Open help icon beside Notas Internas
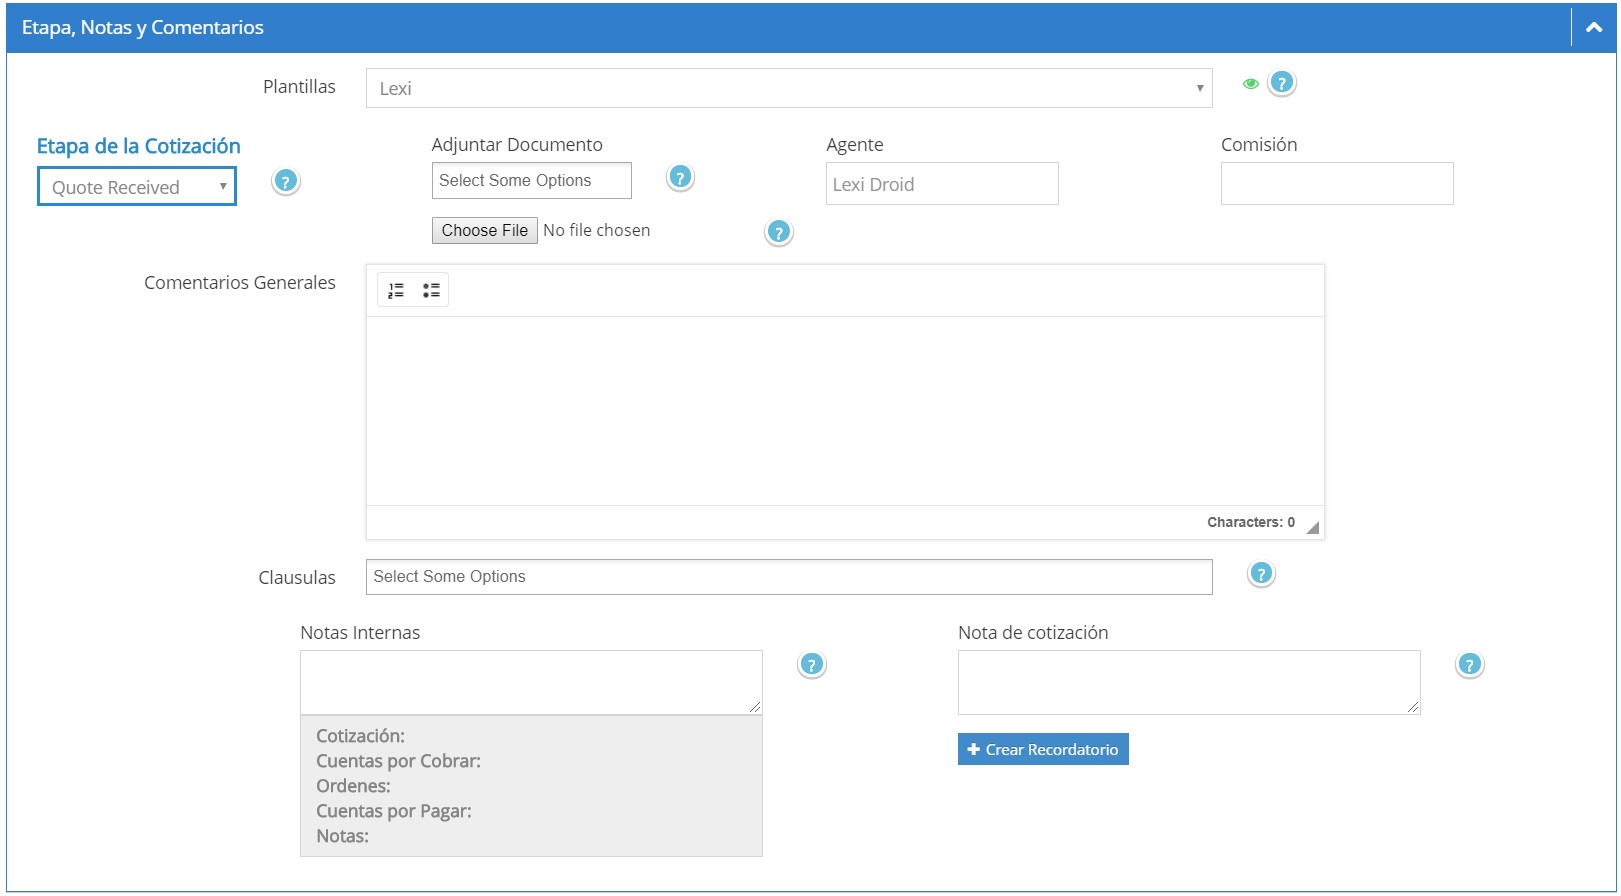 [x=812, y=665]
